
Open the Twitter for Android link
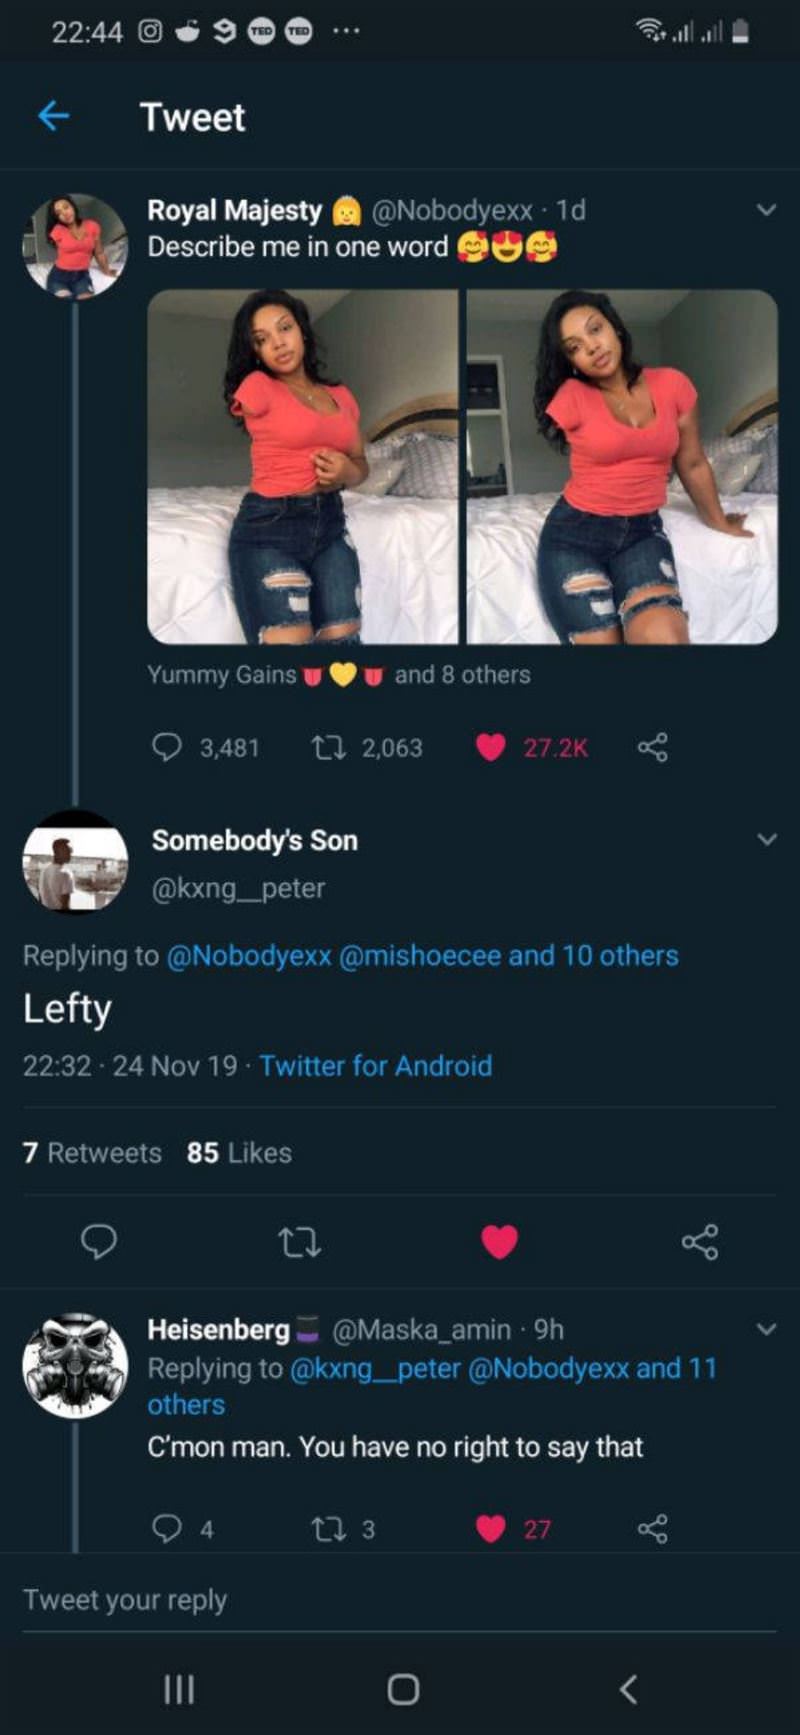coord(375,1066)
